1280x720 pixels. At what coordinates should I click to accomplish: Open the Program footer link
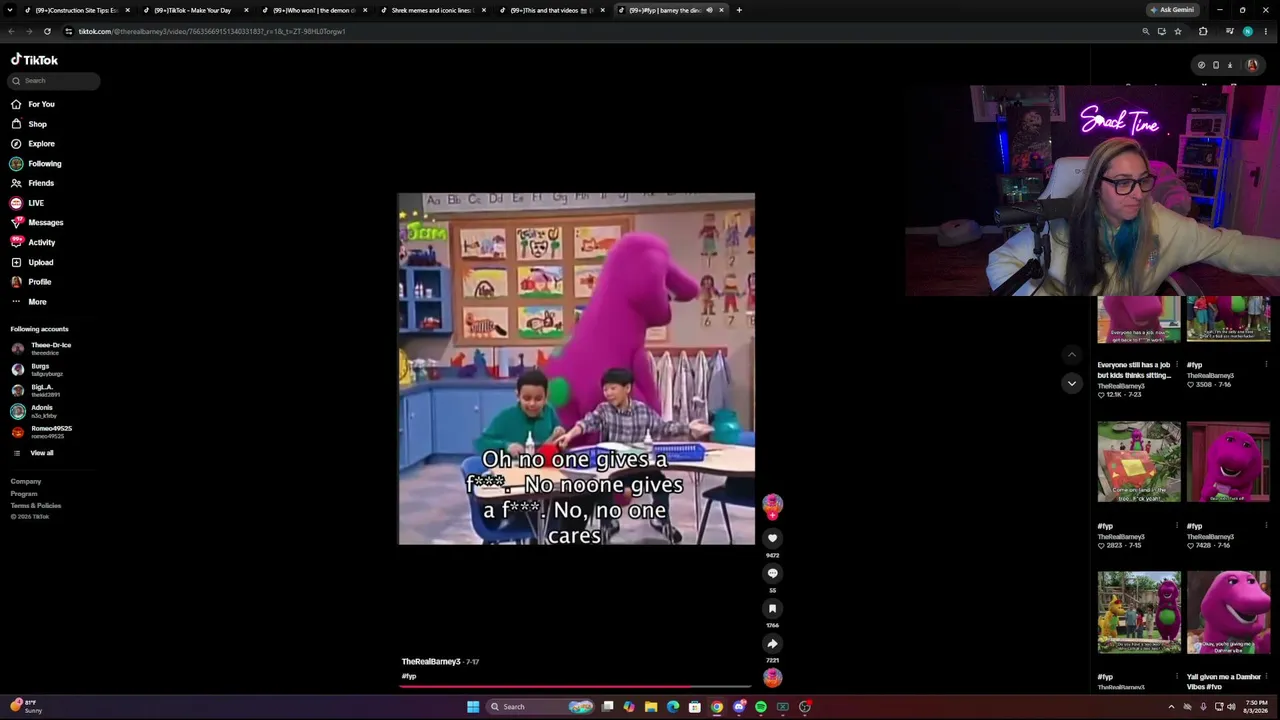coord(24,494)
